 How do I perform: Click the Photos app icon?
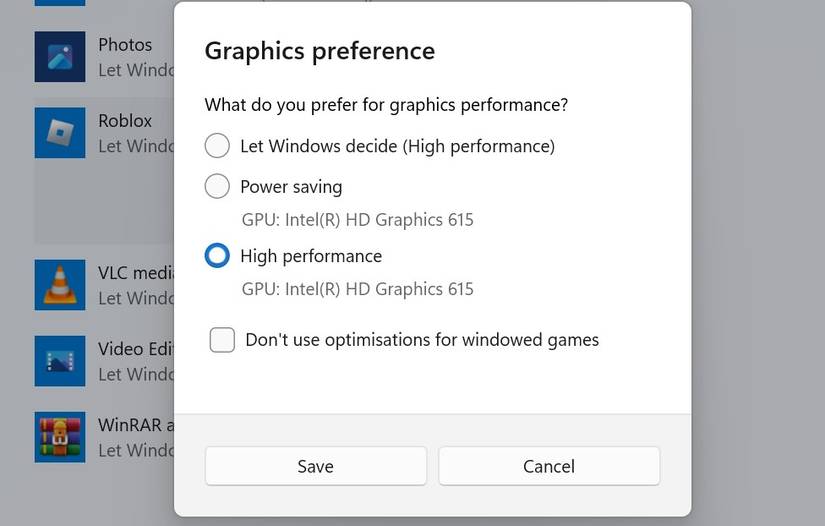(60, 57)
